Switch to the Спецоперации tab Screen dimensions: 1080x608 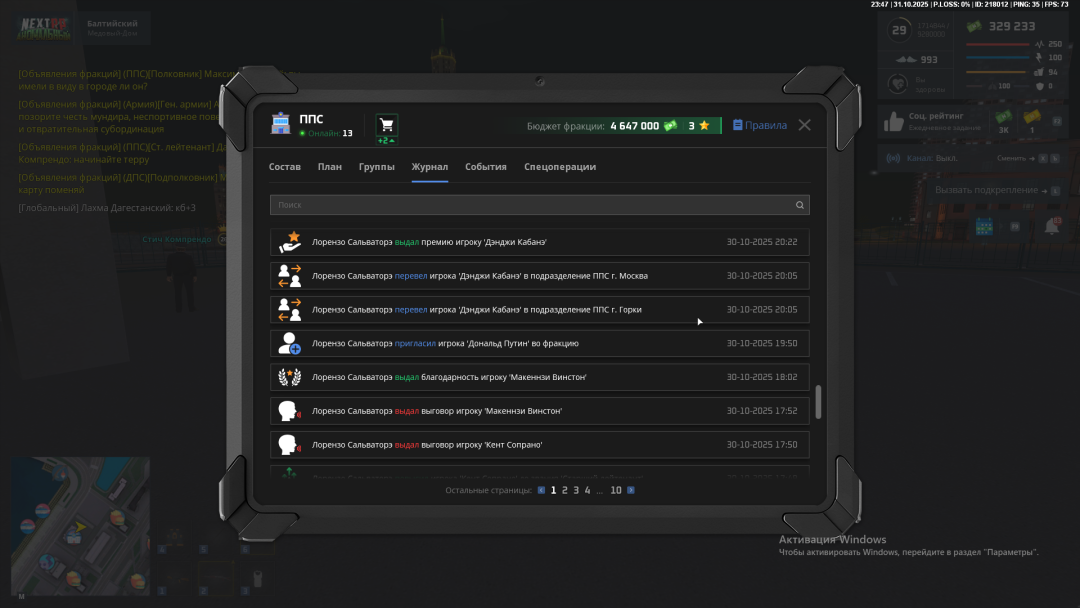[x=560, y=167]
